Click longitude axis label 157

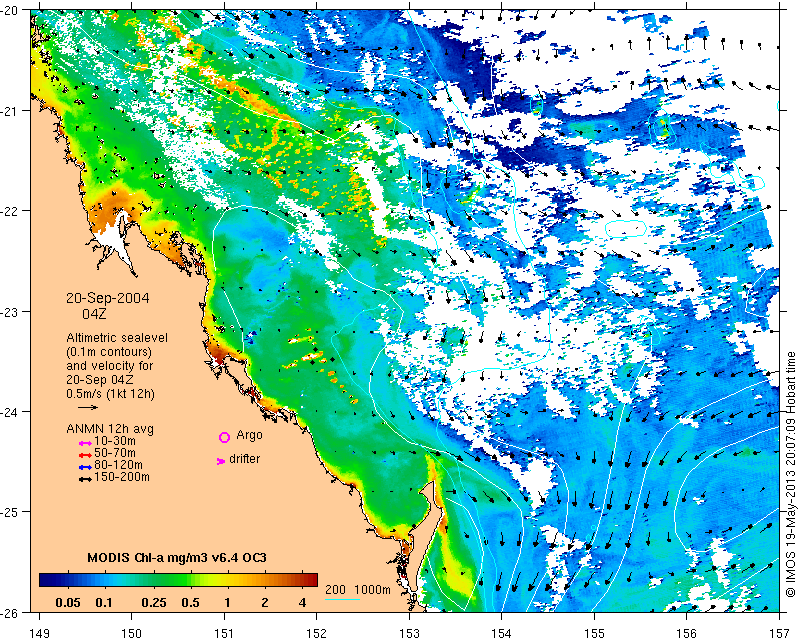pyautogui.click(x=780, y=633)
